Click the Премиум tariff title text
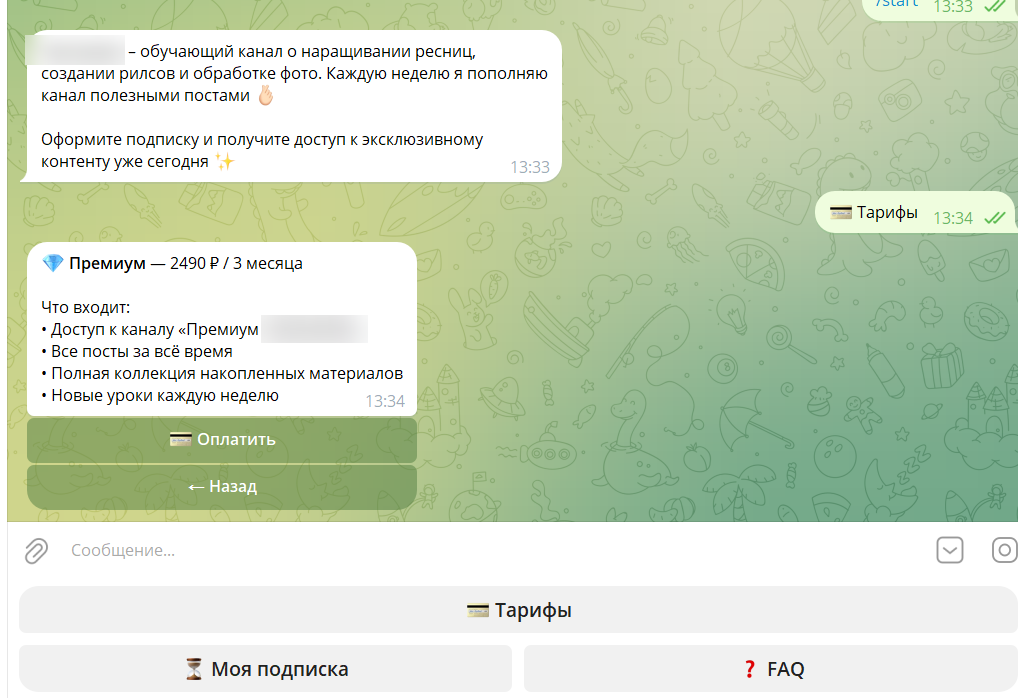 click(107, 263)
